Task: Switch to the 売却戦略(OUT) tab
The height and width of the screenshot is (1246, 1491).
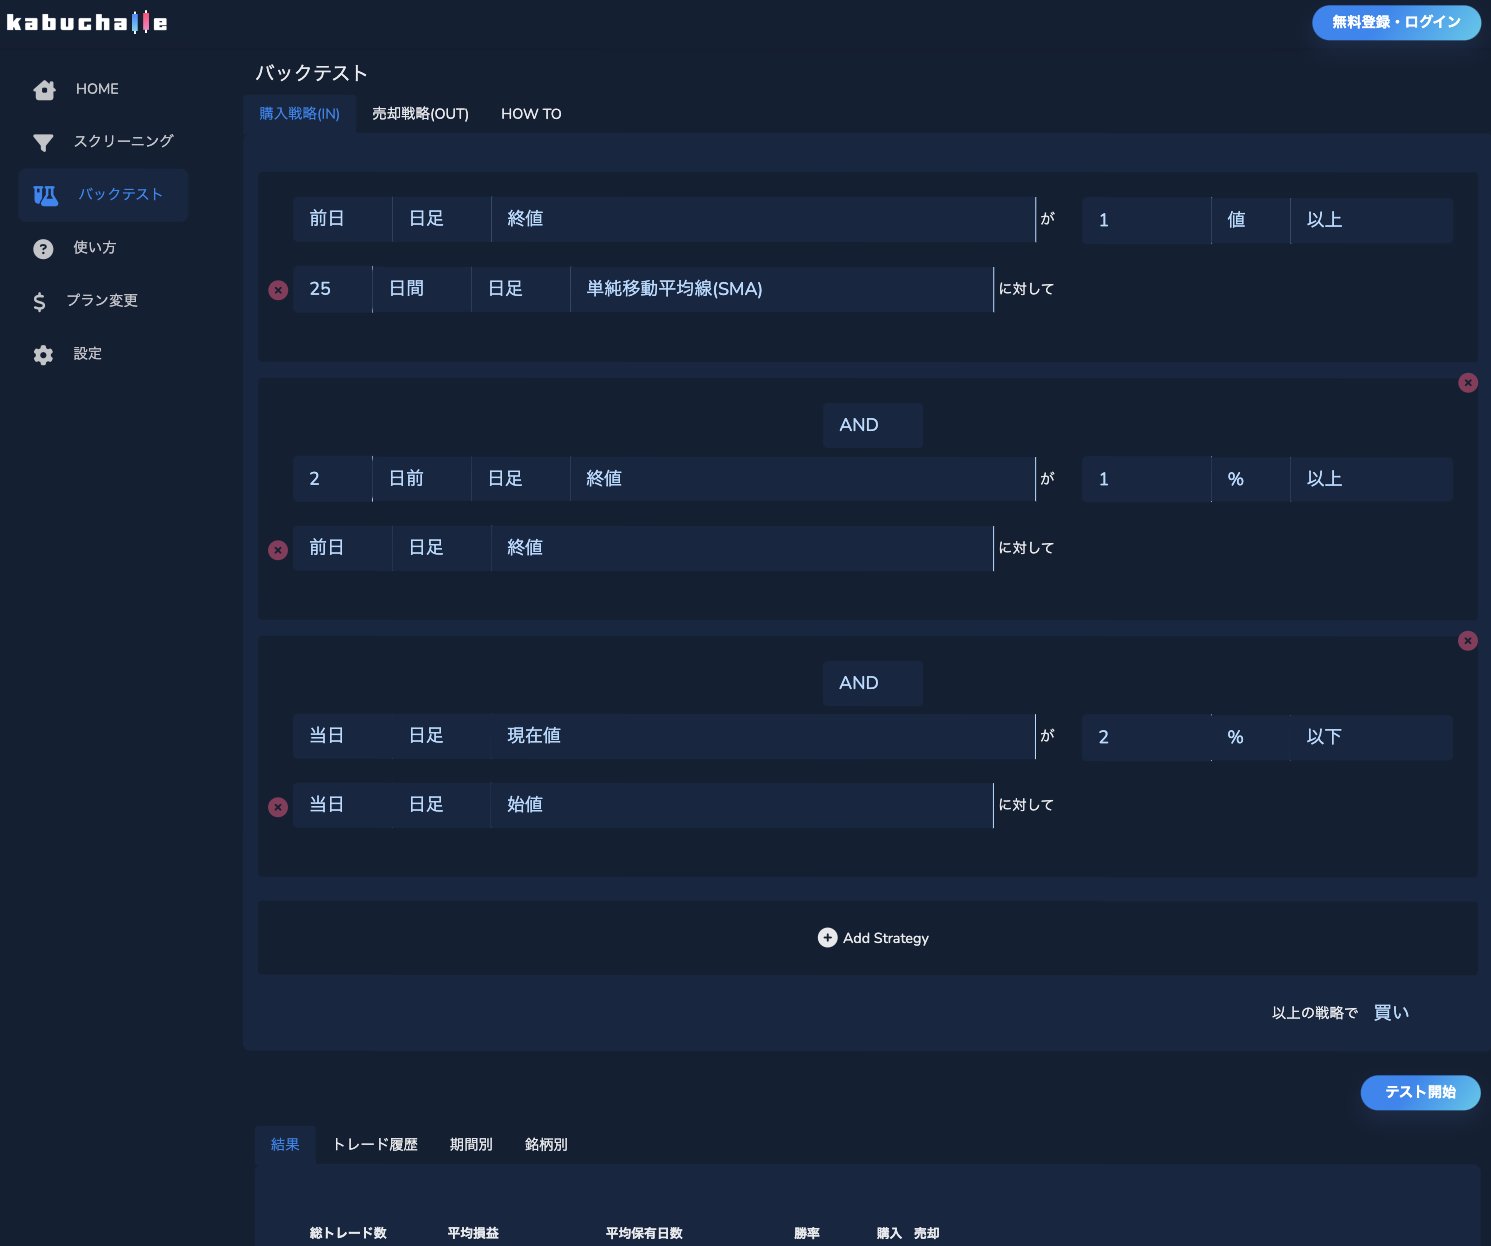Action: pyautogui.click(x=420, y=114)
